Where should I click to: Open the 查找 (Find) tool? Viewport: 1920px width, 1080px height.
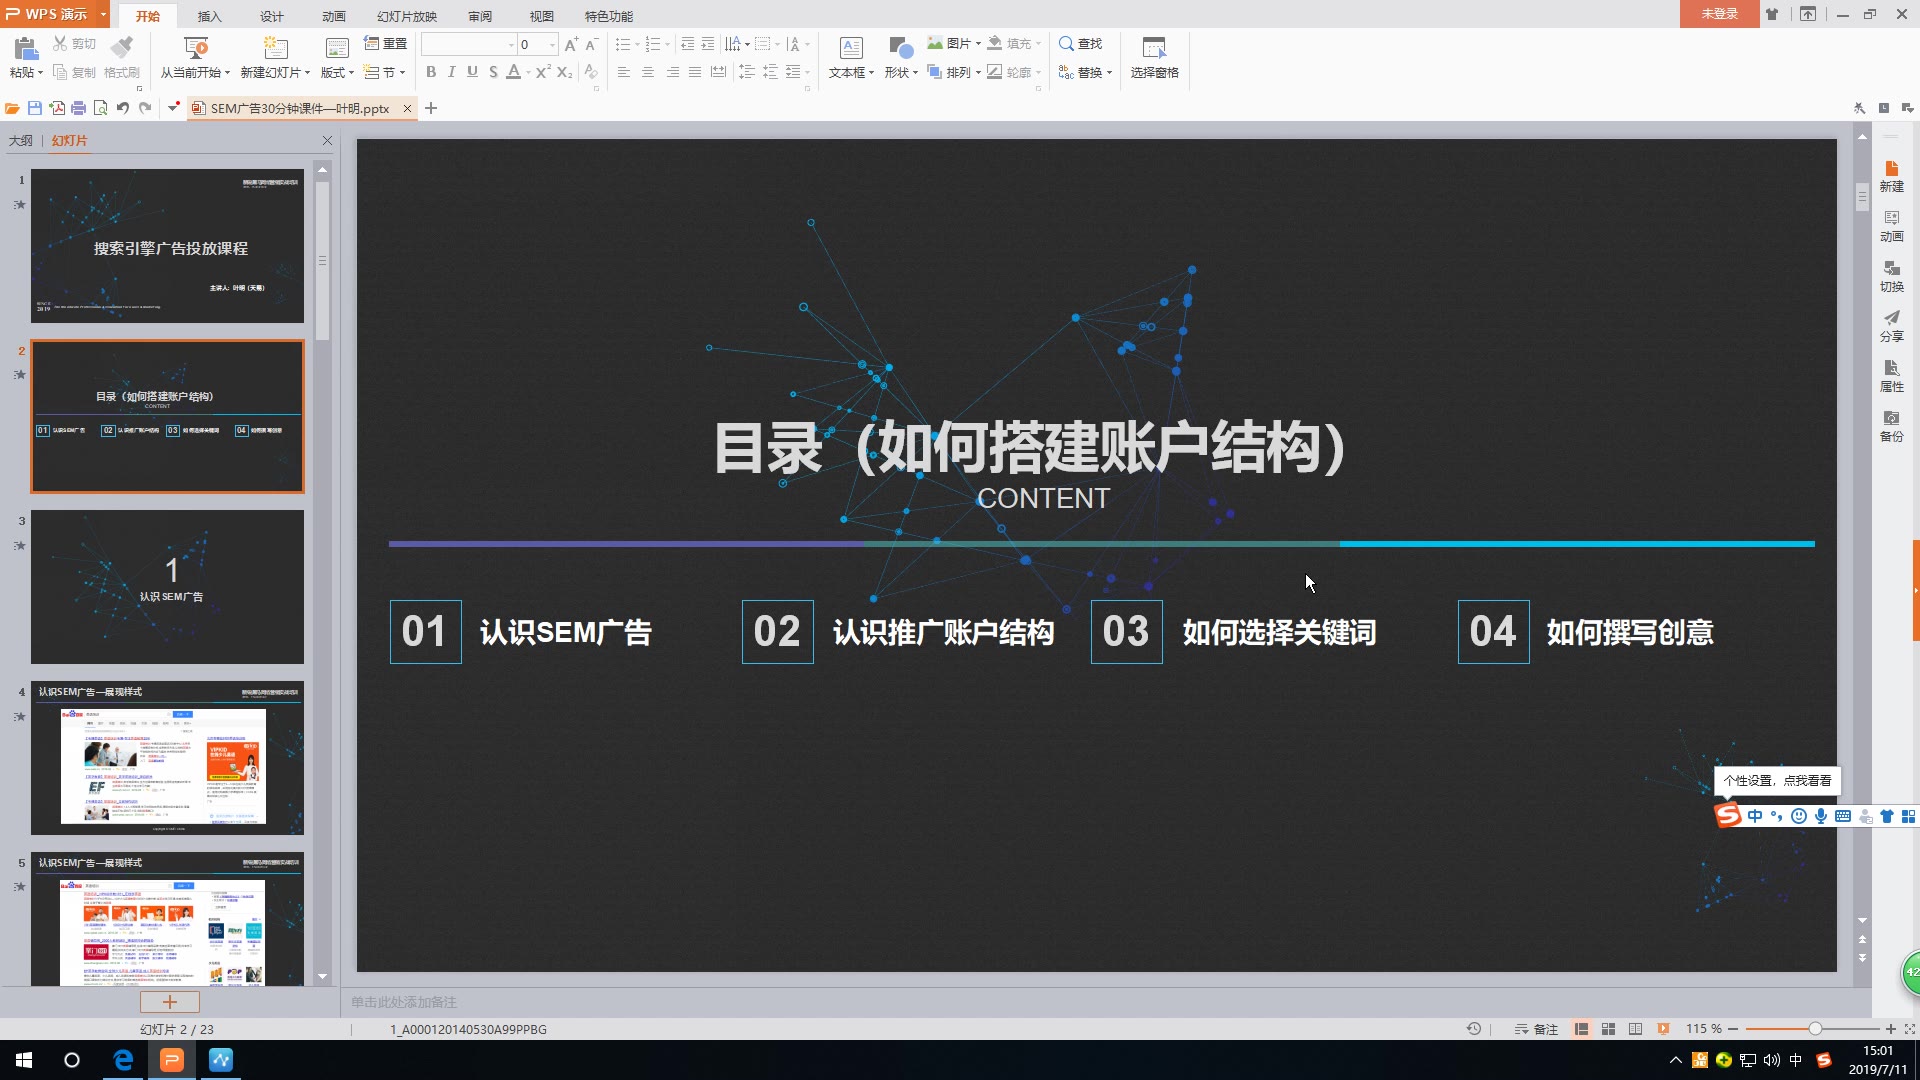pyautogui.click(x=1082, y=43)
